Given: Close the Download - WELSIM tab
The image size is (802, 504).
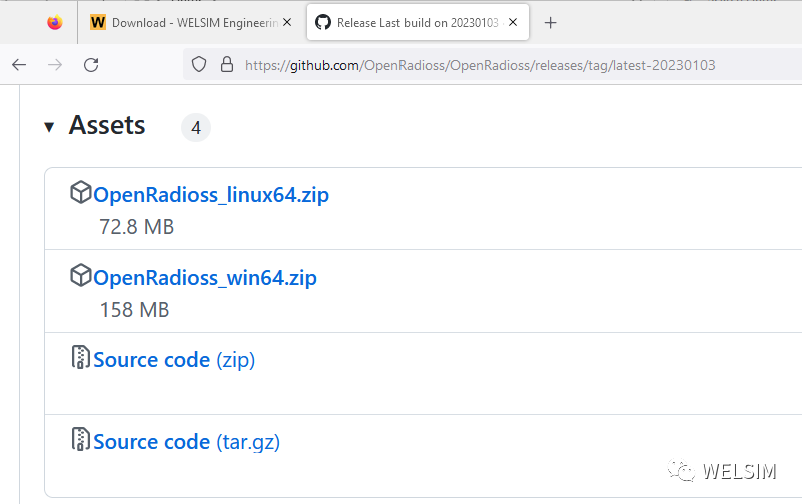Looking at the screenshot, I should coord(287,23).
